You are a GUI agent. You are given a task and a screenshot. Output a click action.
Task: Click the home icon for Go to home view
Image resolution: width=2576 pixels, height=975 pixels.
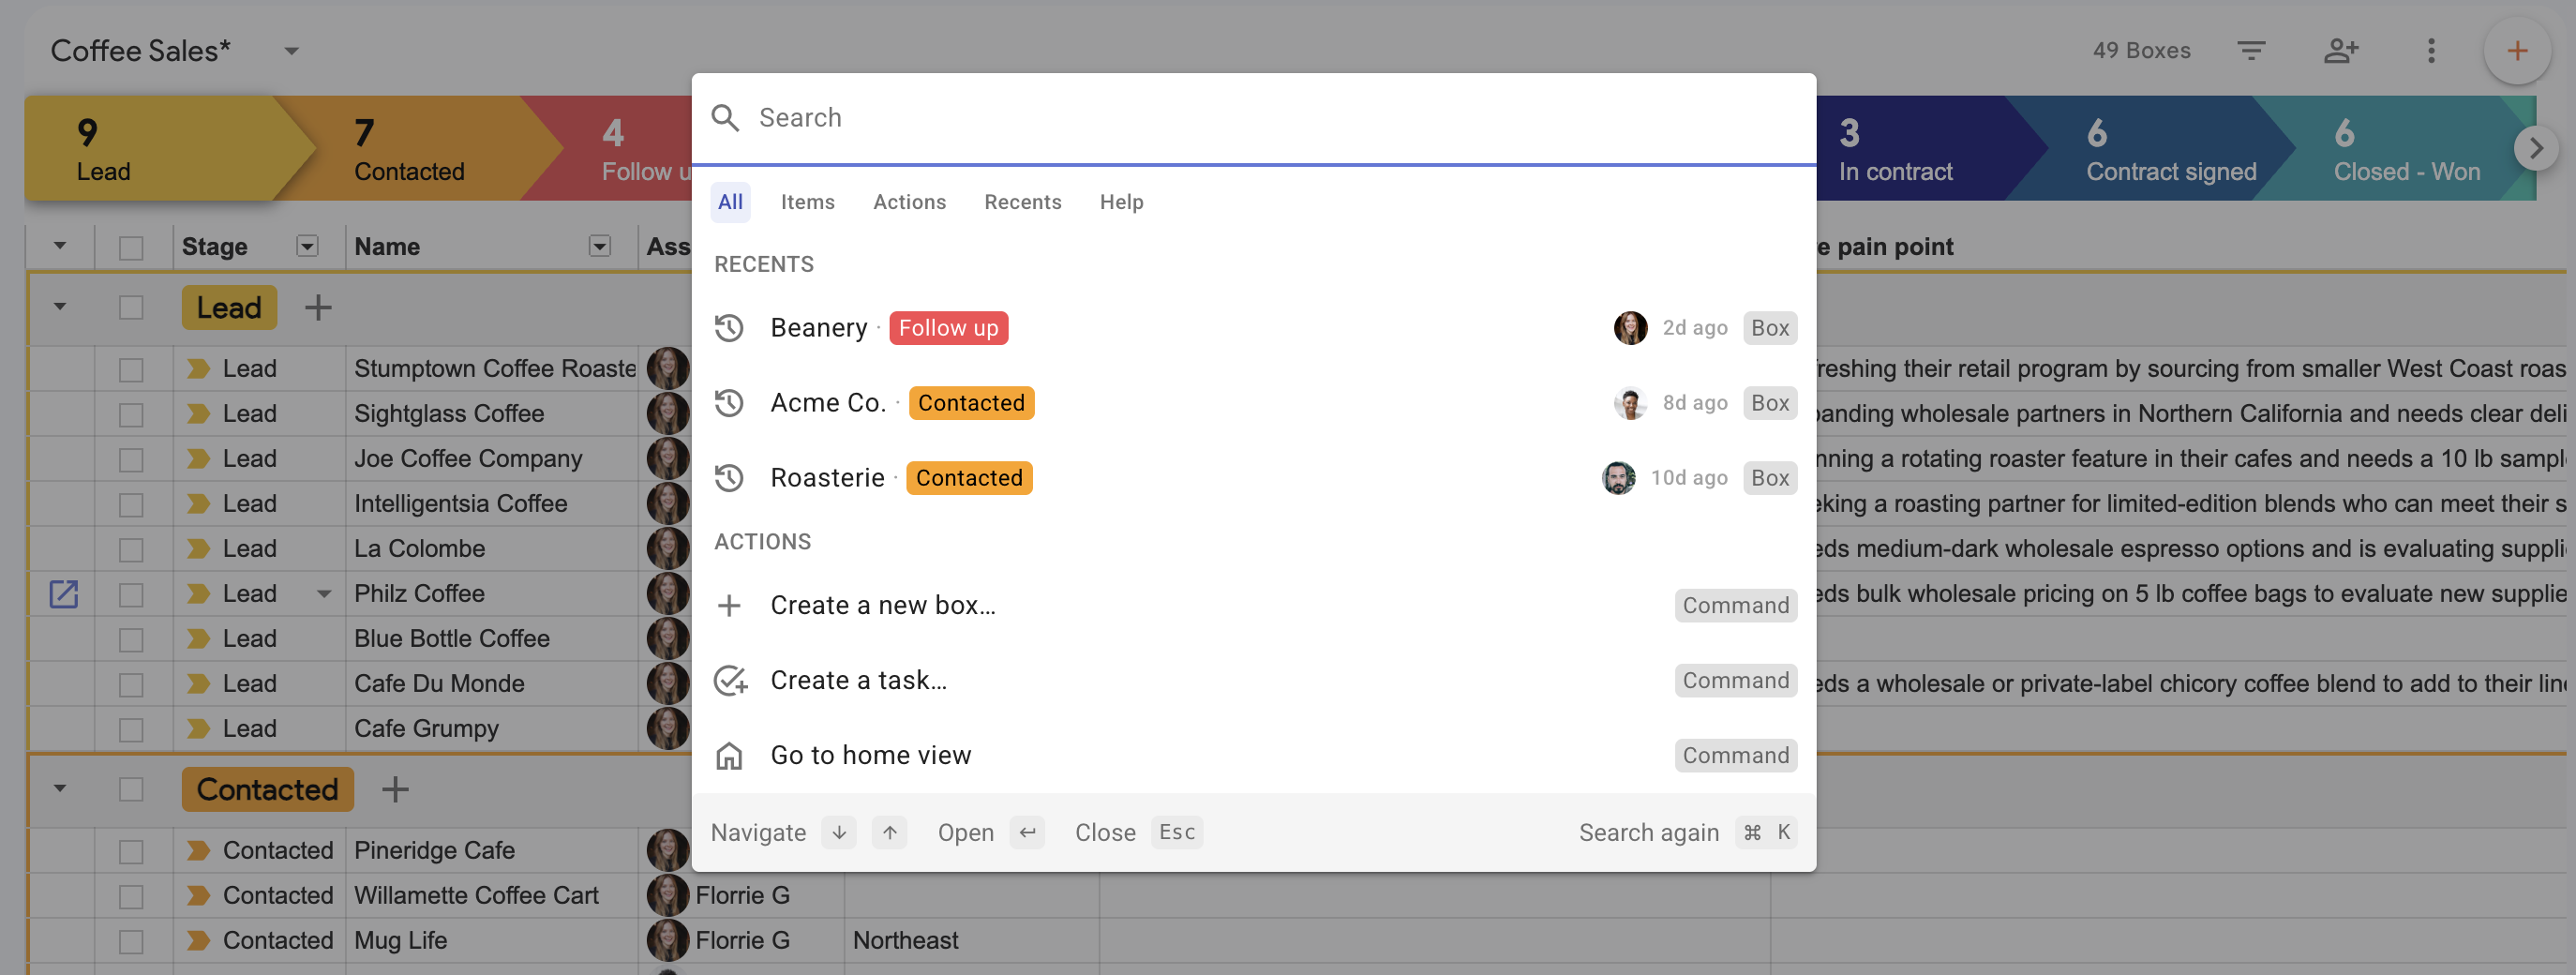729,755
